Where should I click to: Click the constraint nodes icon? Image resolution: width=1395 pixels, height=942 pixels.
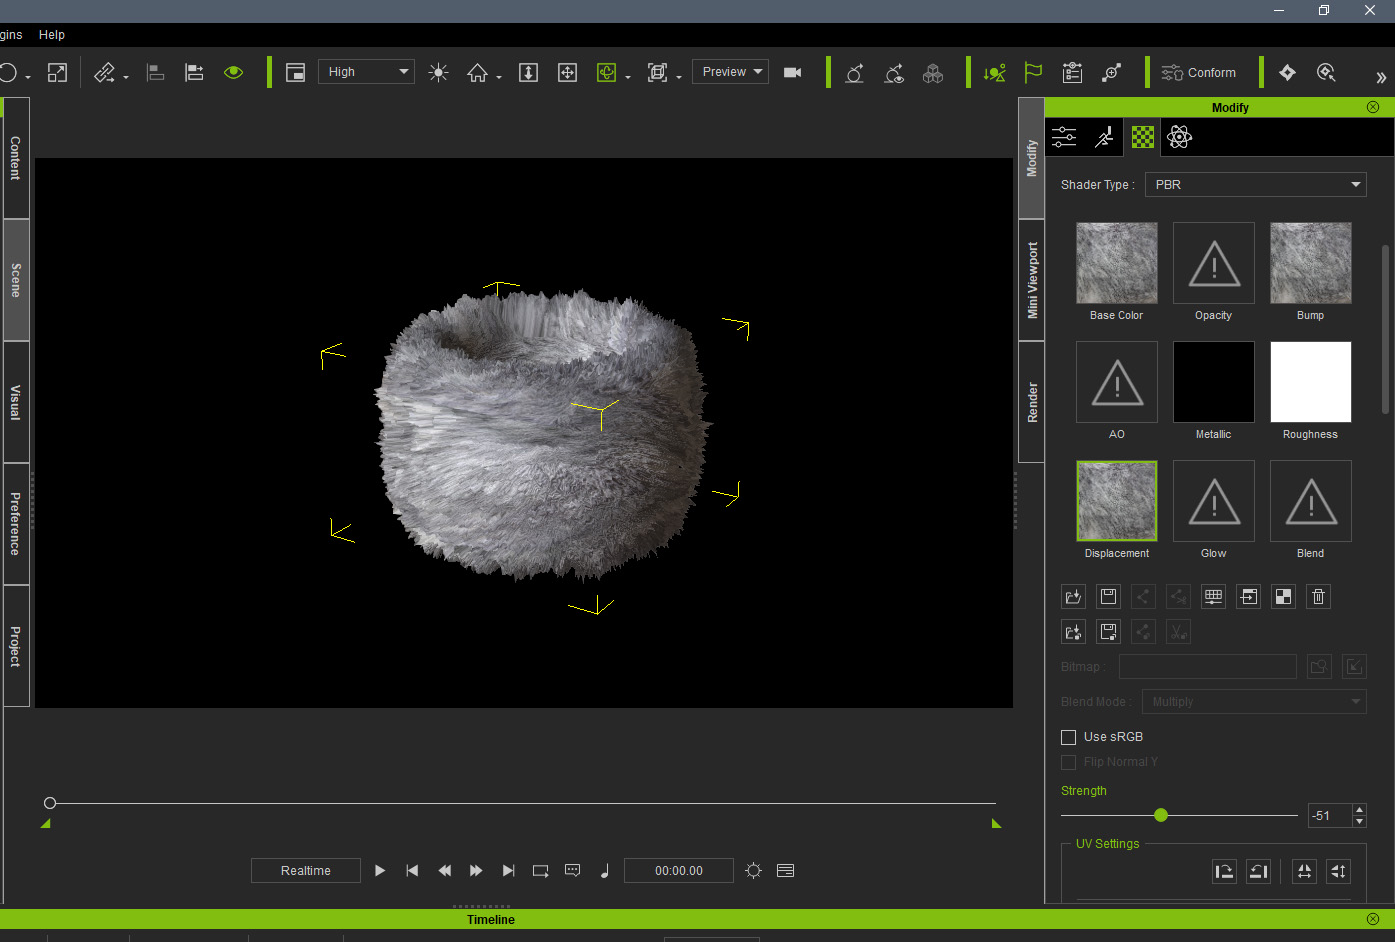(x=1111, y=72)
